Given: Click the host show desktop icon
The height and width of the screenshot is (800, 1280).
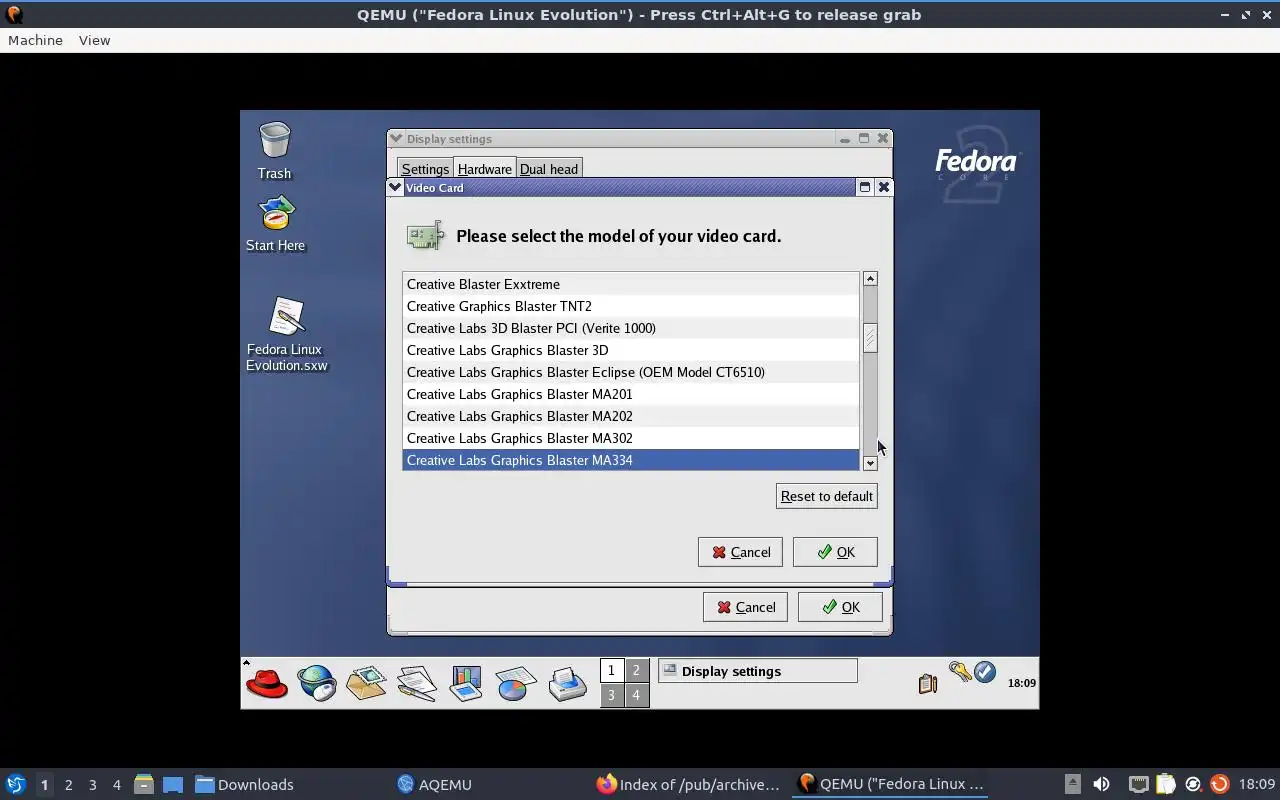Looking at the screenshot, I should pyautogui.click(x=173, y=784).
